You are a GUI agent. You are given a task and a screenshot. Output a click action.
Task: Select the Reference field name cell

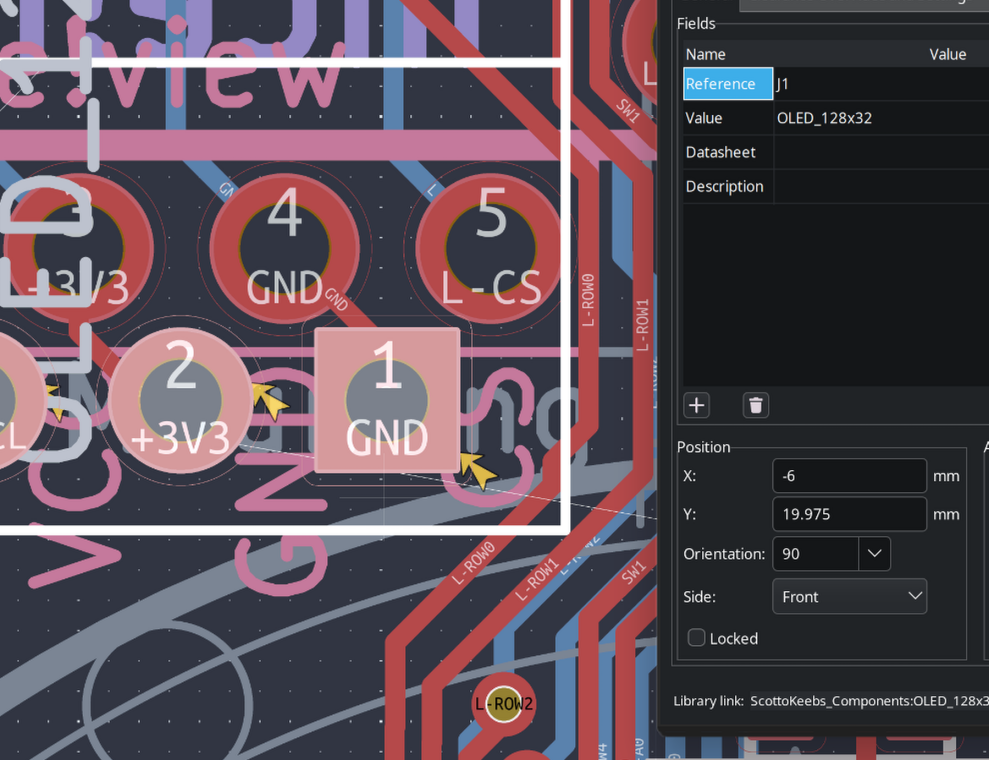pos(727,84)
